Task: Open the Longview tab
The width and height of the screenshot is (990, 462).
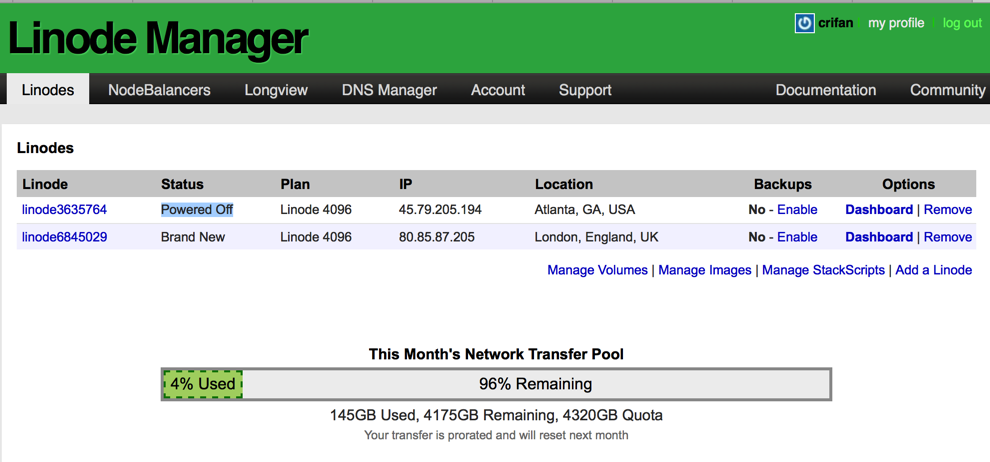Action: [276, 90]
